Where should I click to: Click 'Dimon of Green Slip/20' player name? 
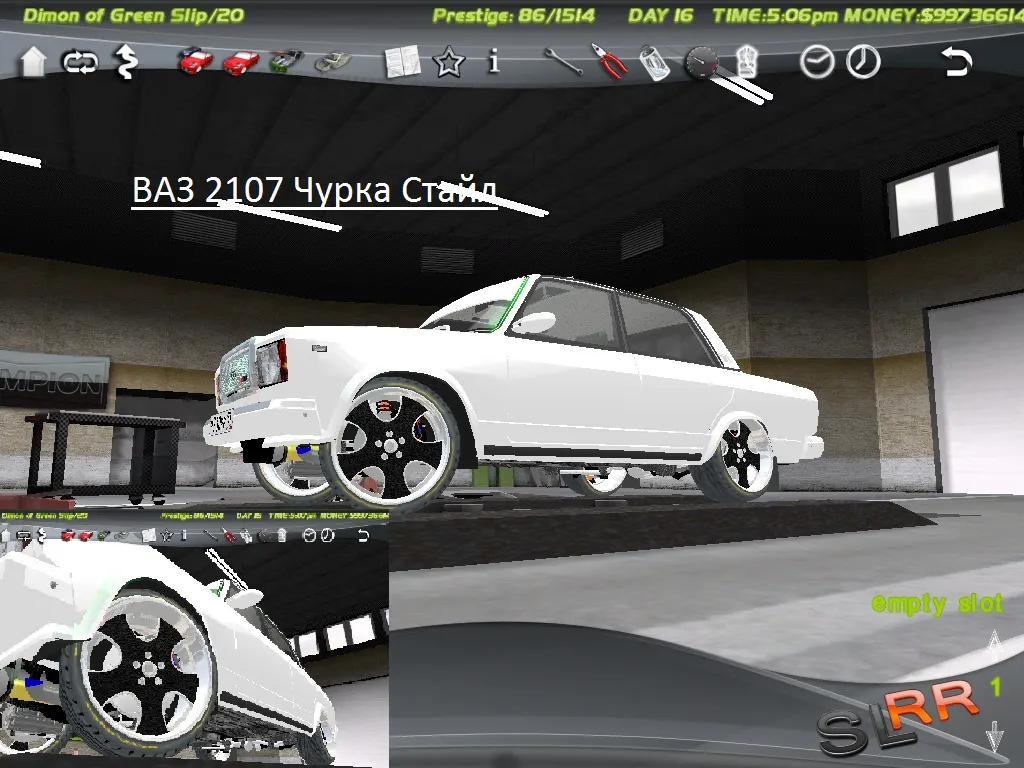(133, 15)
